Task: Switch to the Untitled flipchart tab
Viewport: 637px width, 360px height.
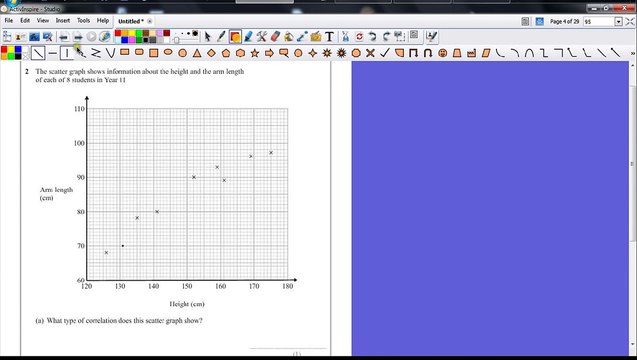Action: pos(131,21)
